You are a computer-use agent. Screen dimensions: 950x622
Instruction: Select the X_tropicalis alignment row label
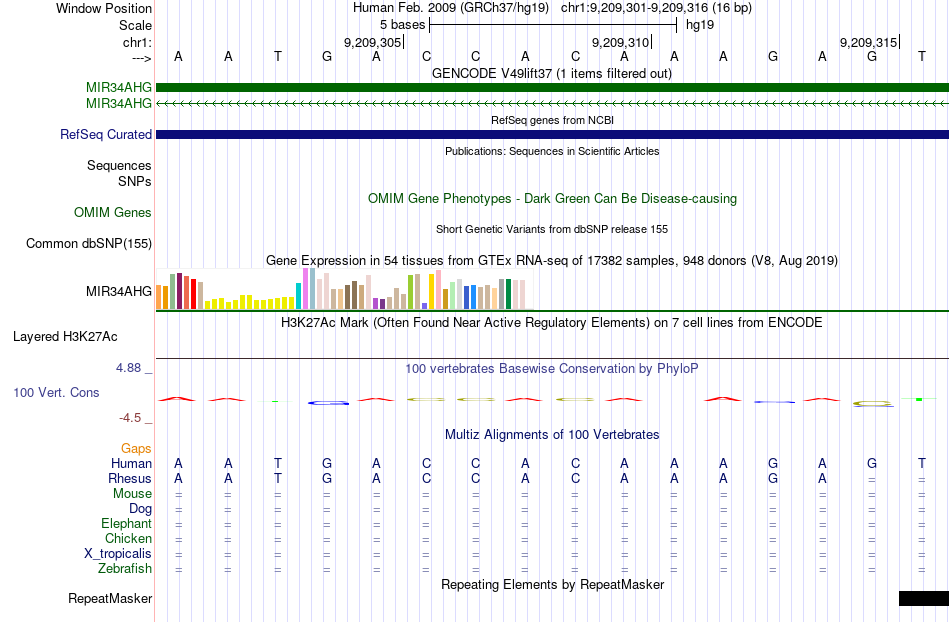pyautogui.click(x=118, y=554)
